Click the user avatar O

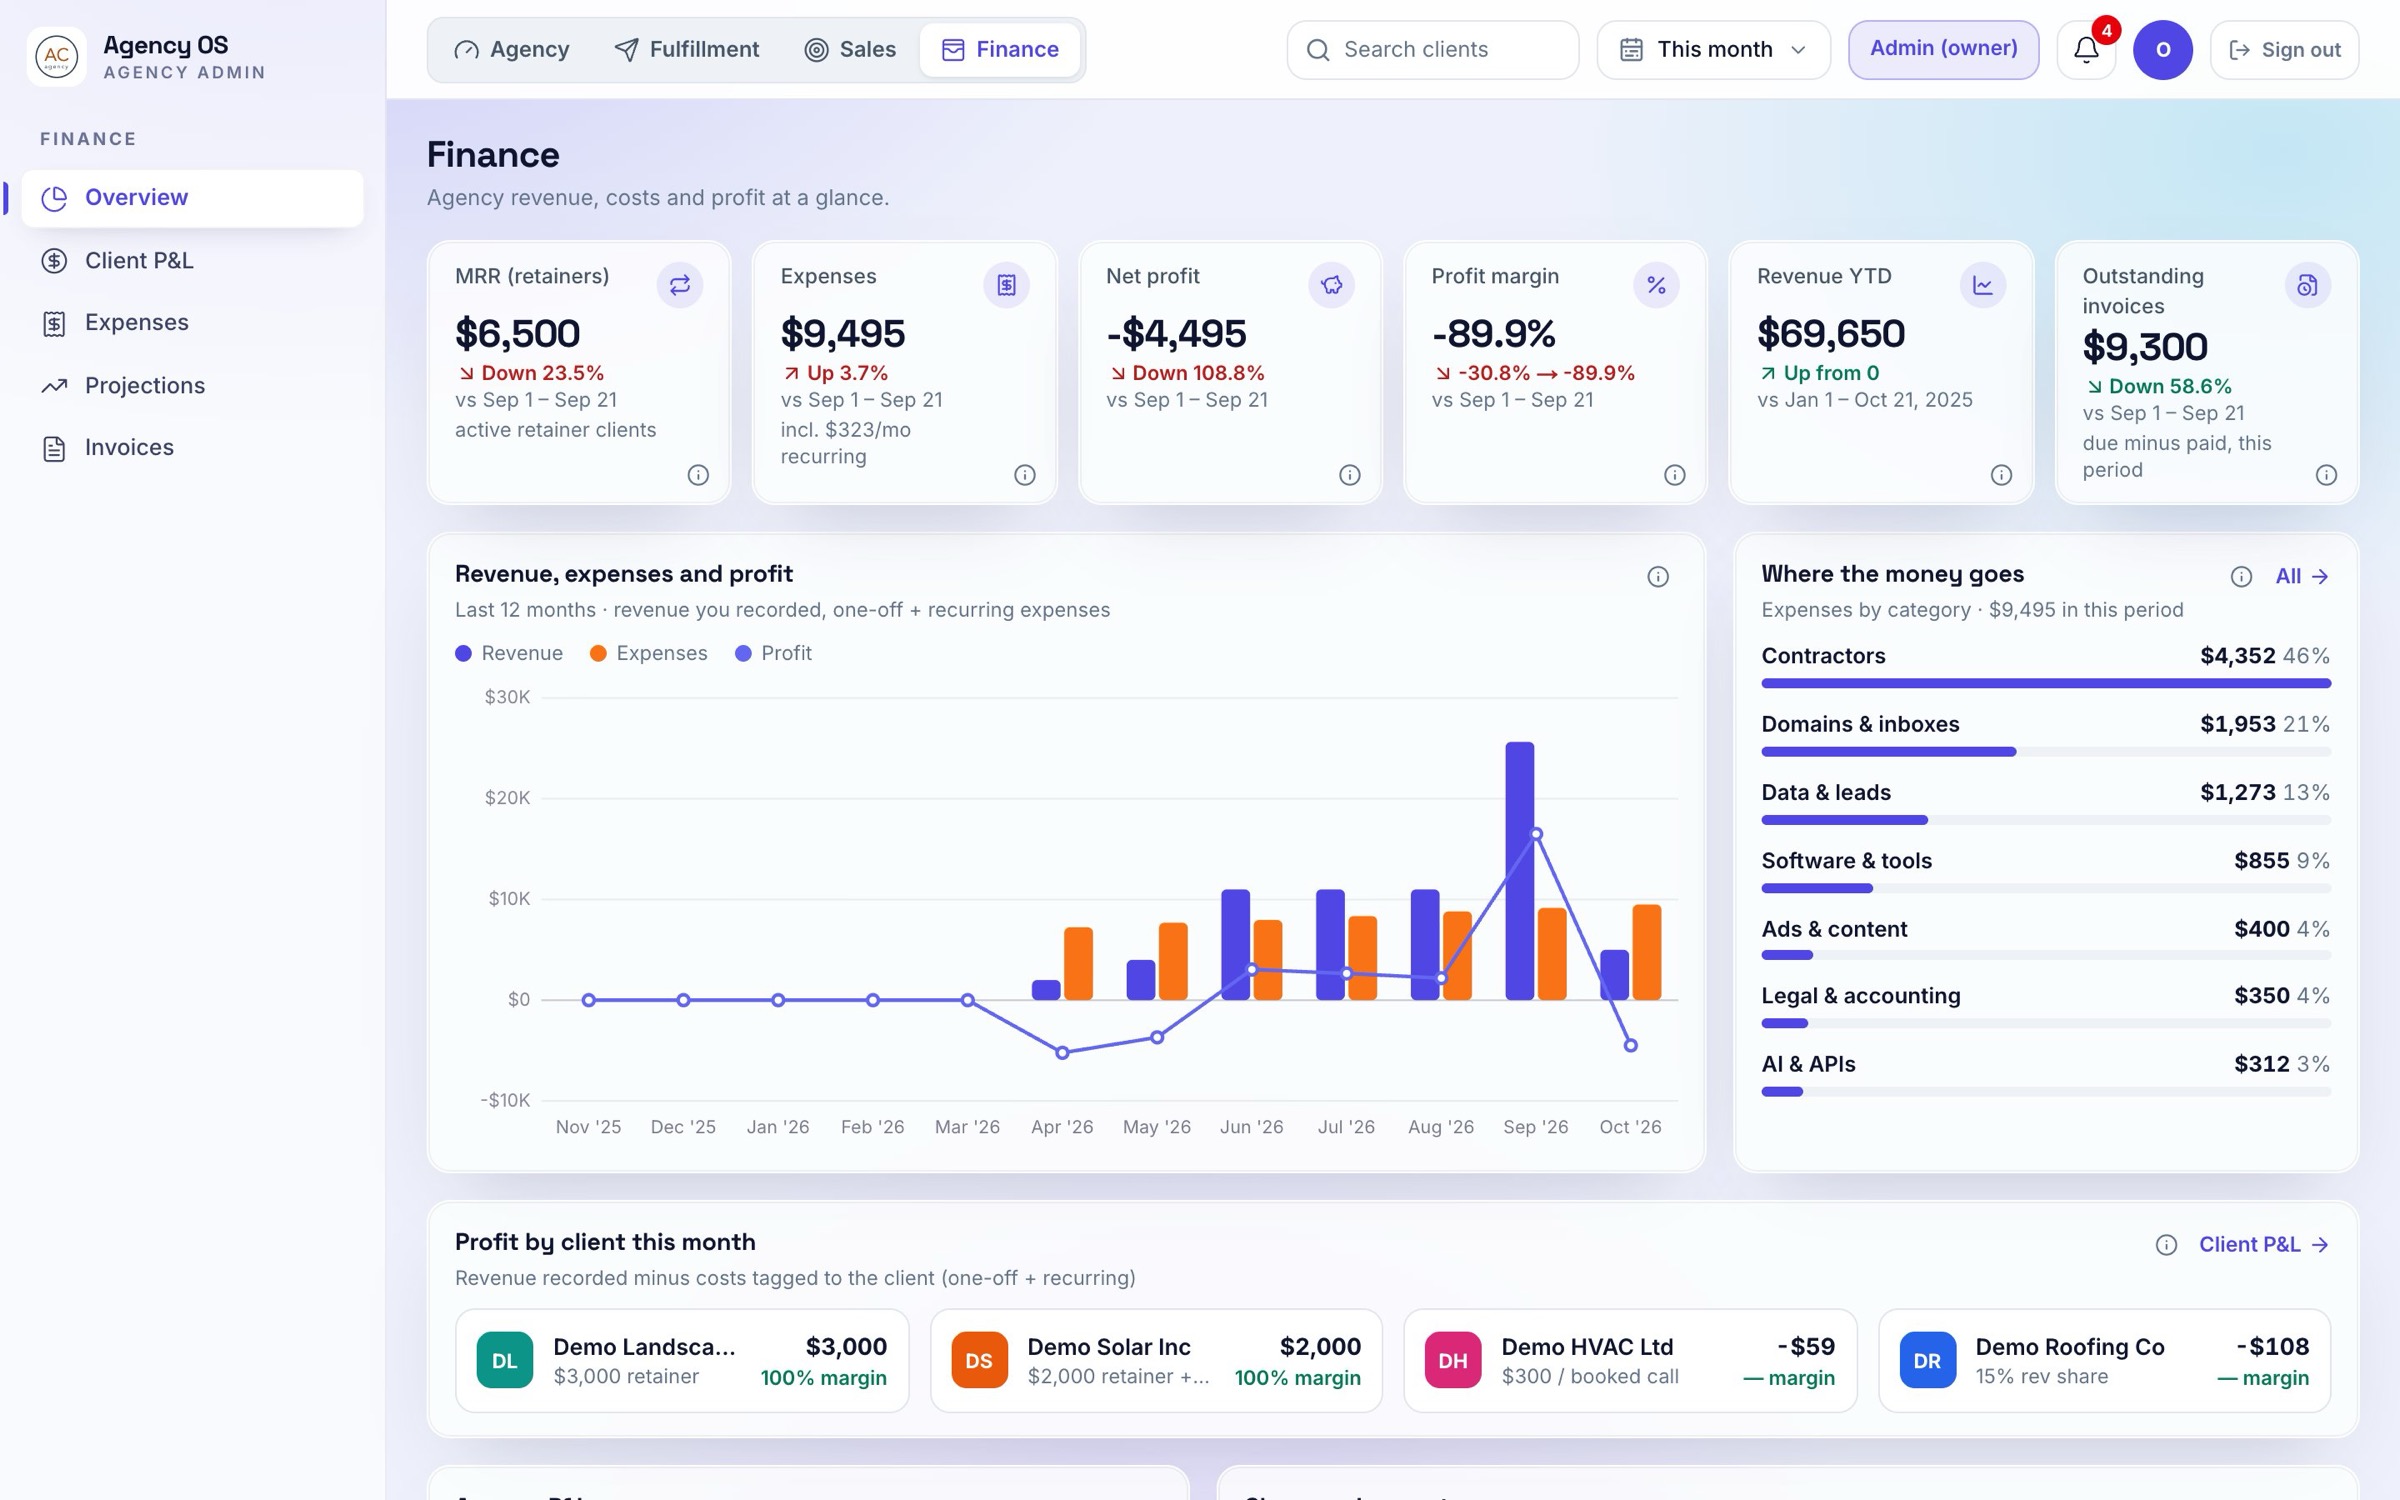(2162, 50)
